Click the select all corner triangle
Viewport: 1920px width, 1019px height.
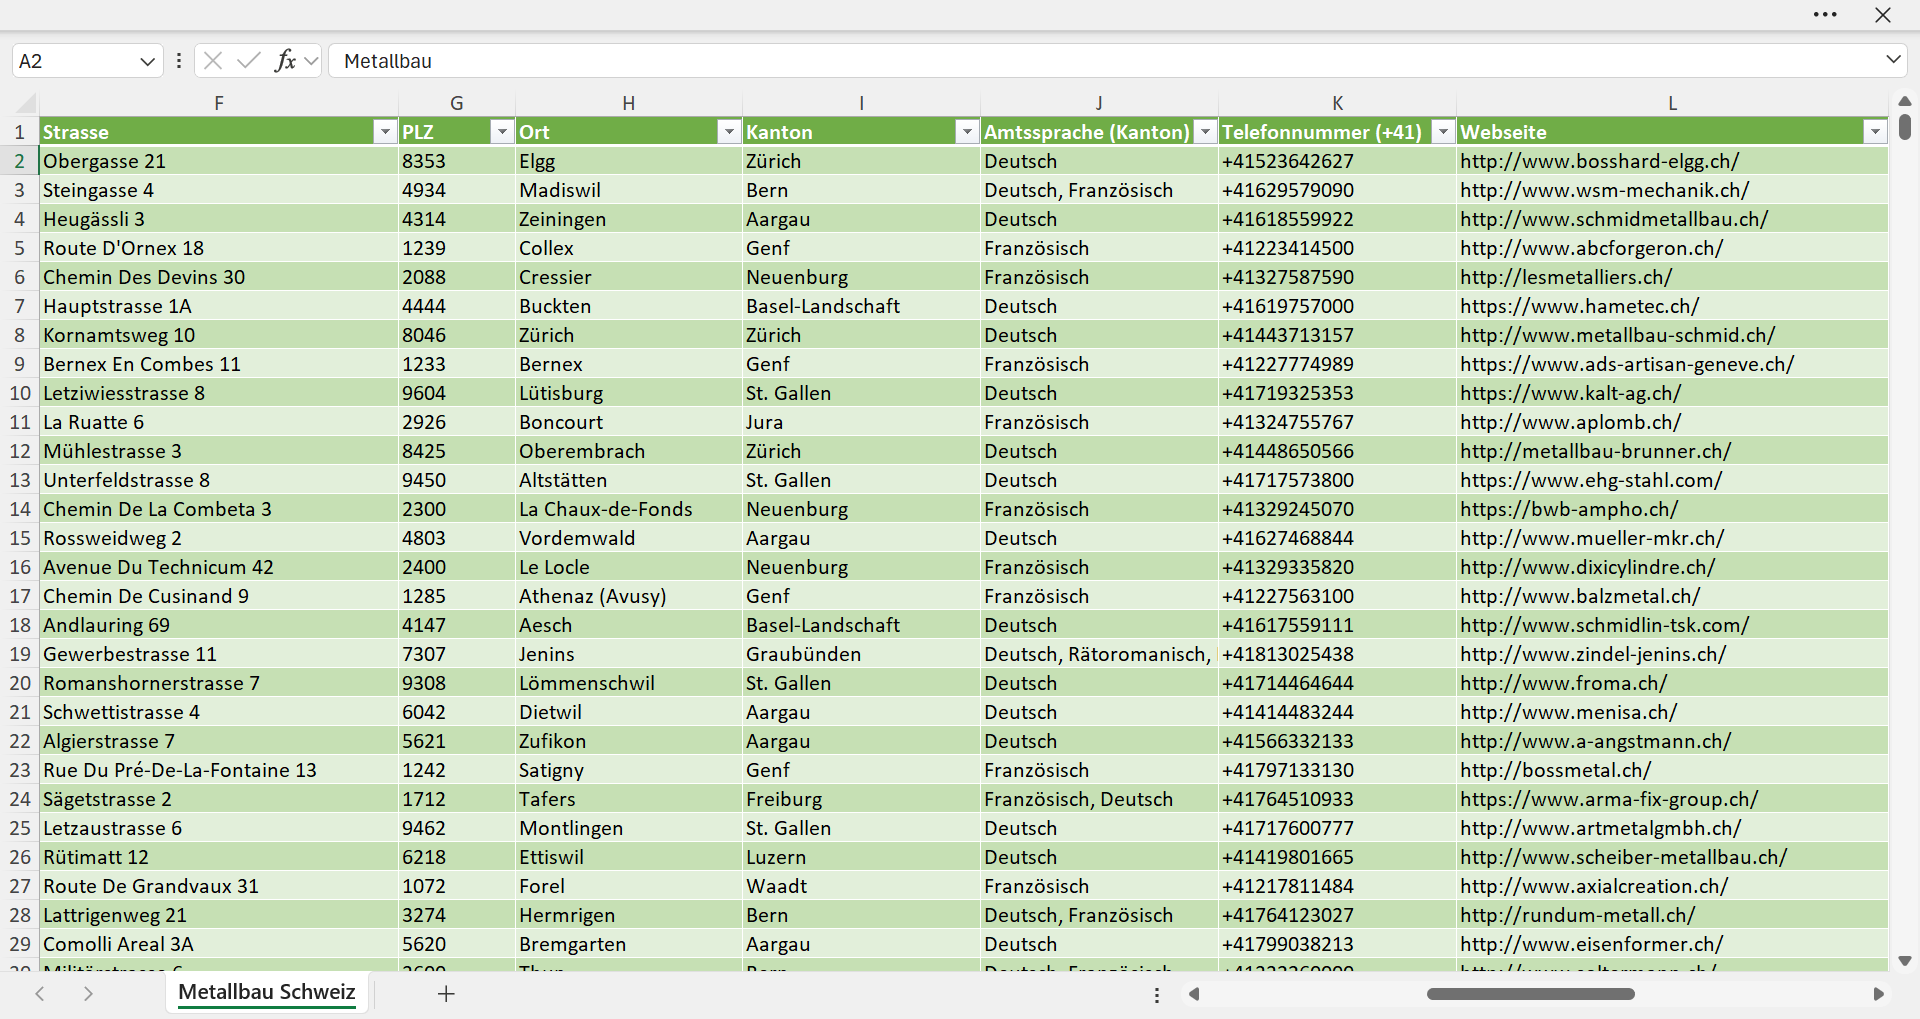26,103
